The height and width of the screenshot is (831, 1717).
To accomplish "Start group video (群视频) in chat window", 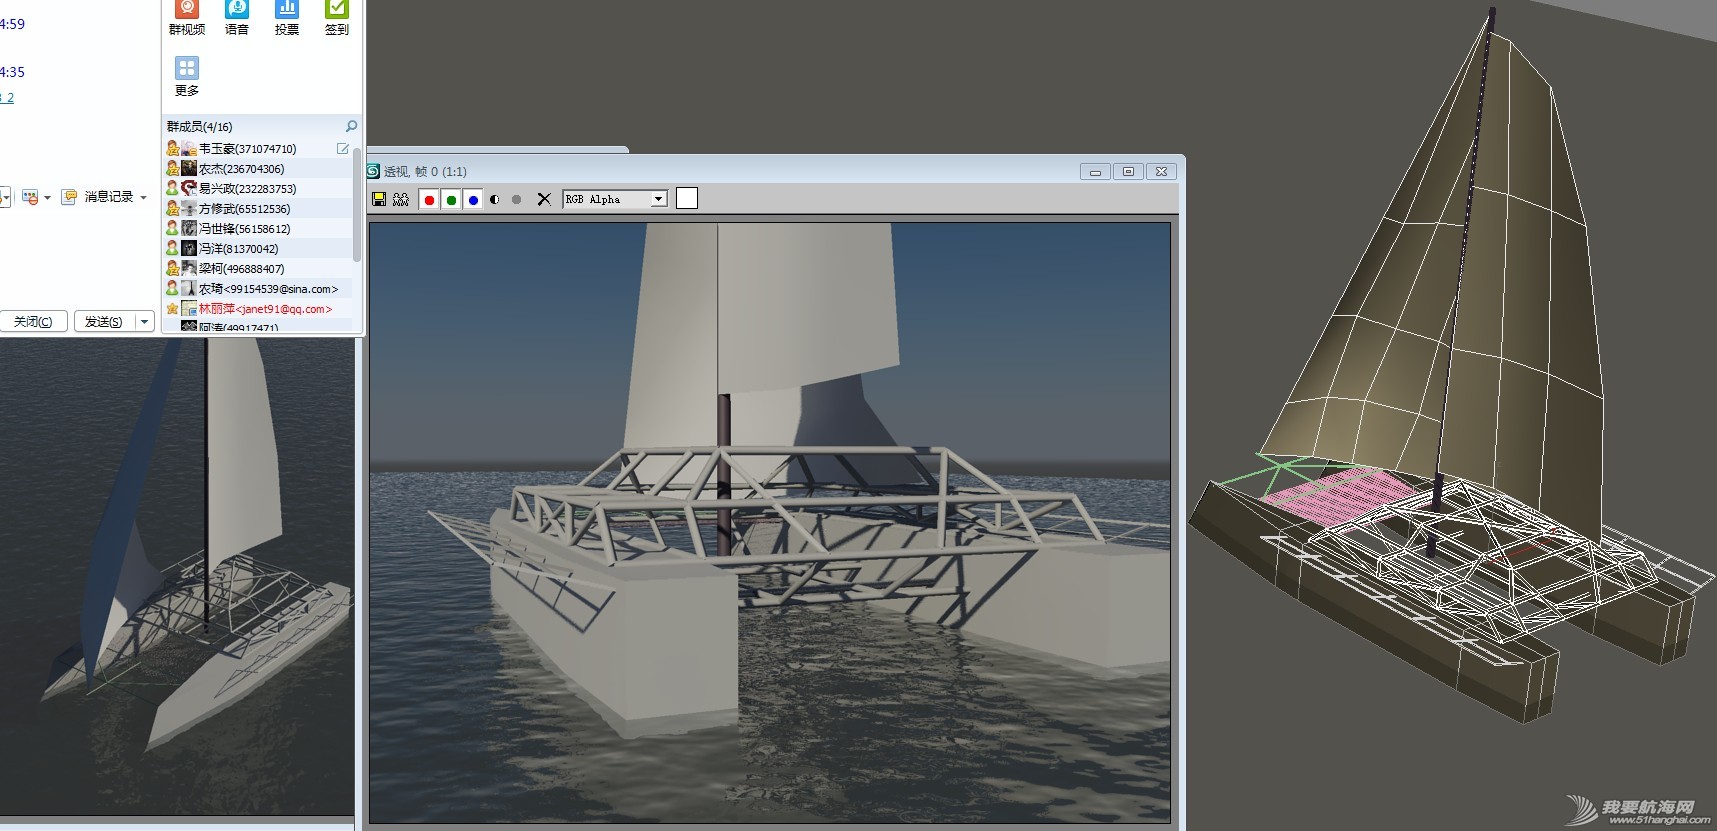I will pos(187,18).
